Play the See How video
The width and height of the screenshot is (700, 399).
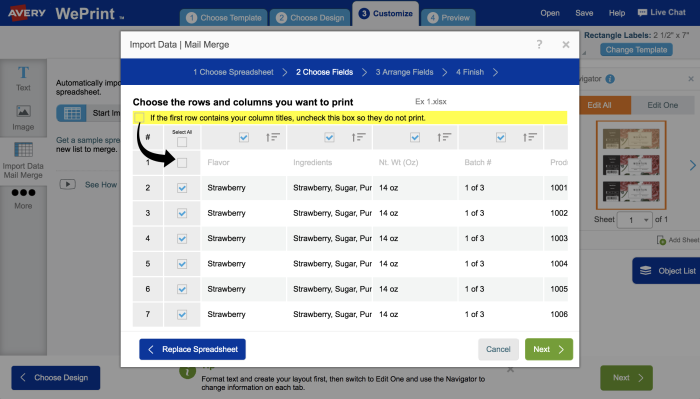coord(67,184)
